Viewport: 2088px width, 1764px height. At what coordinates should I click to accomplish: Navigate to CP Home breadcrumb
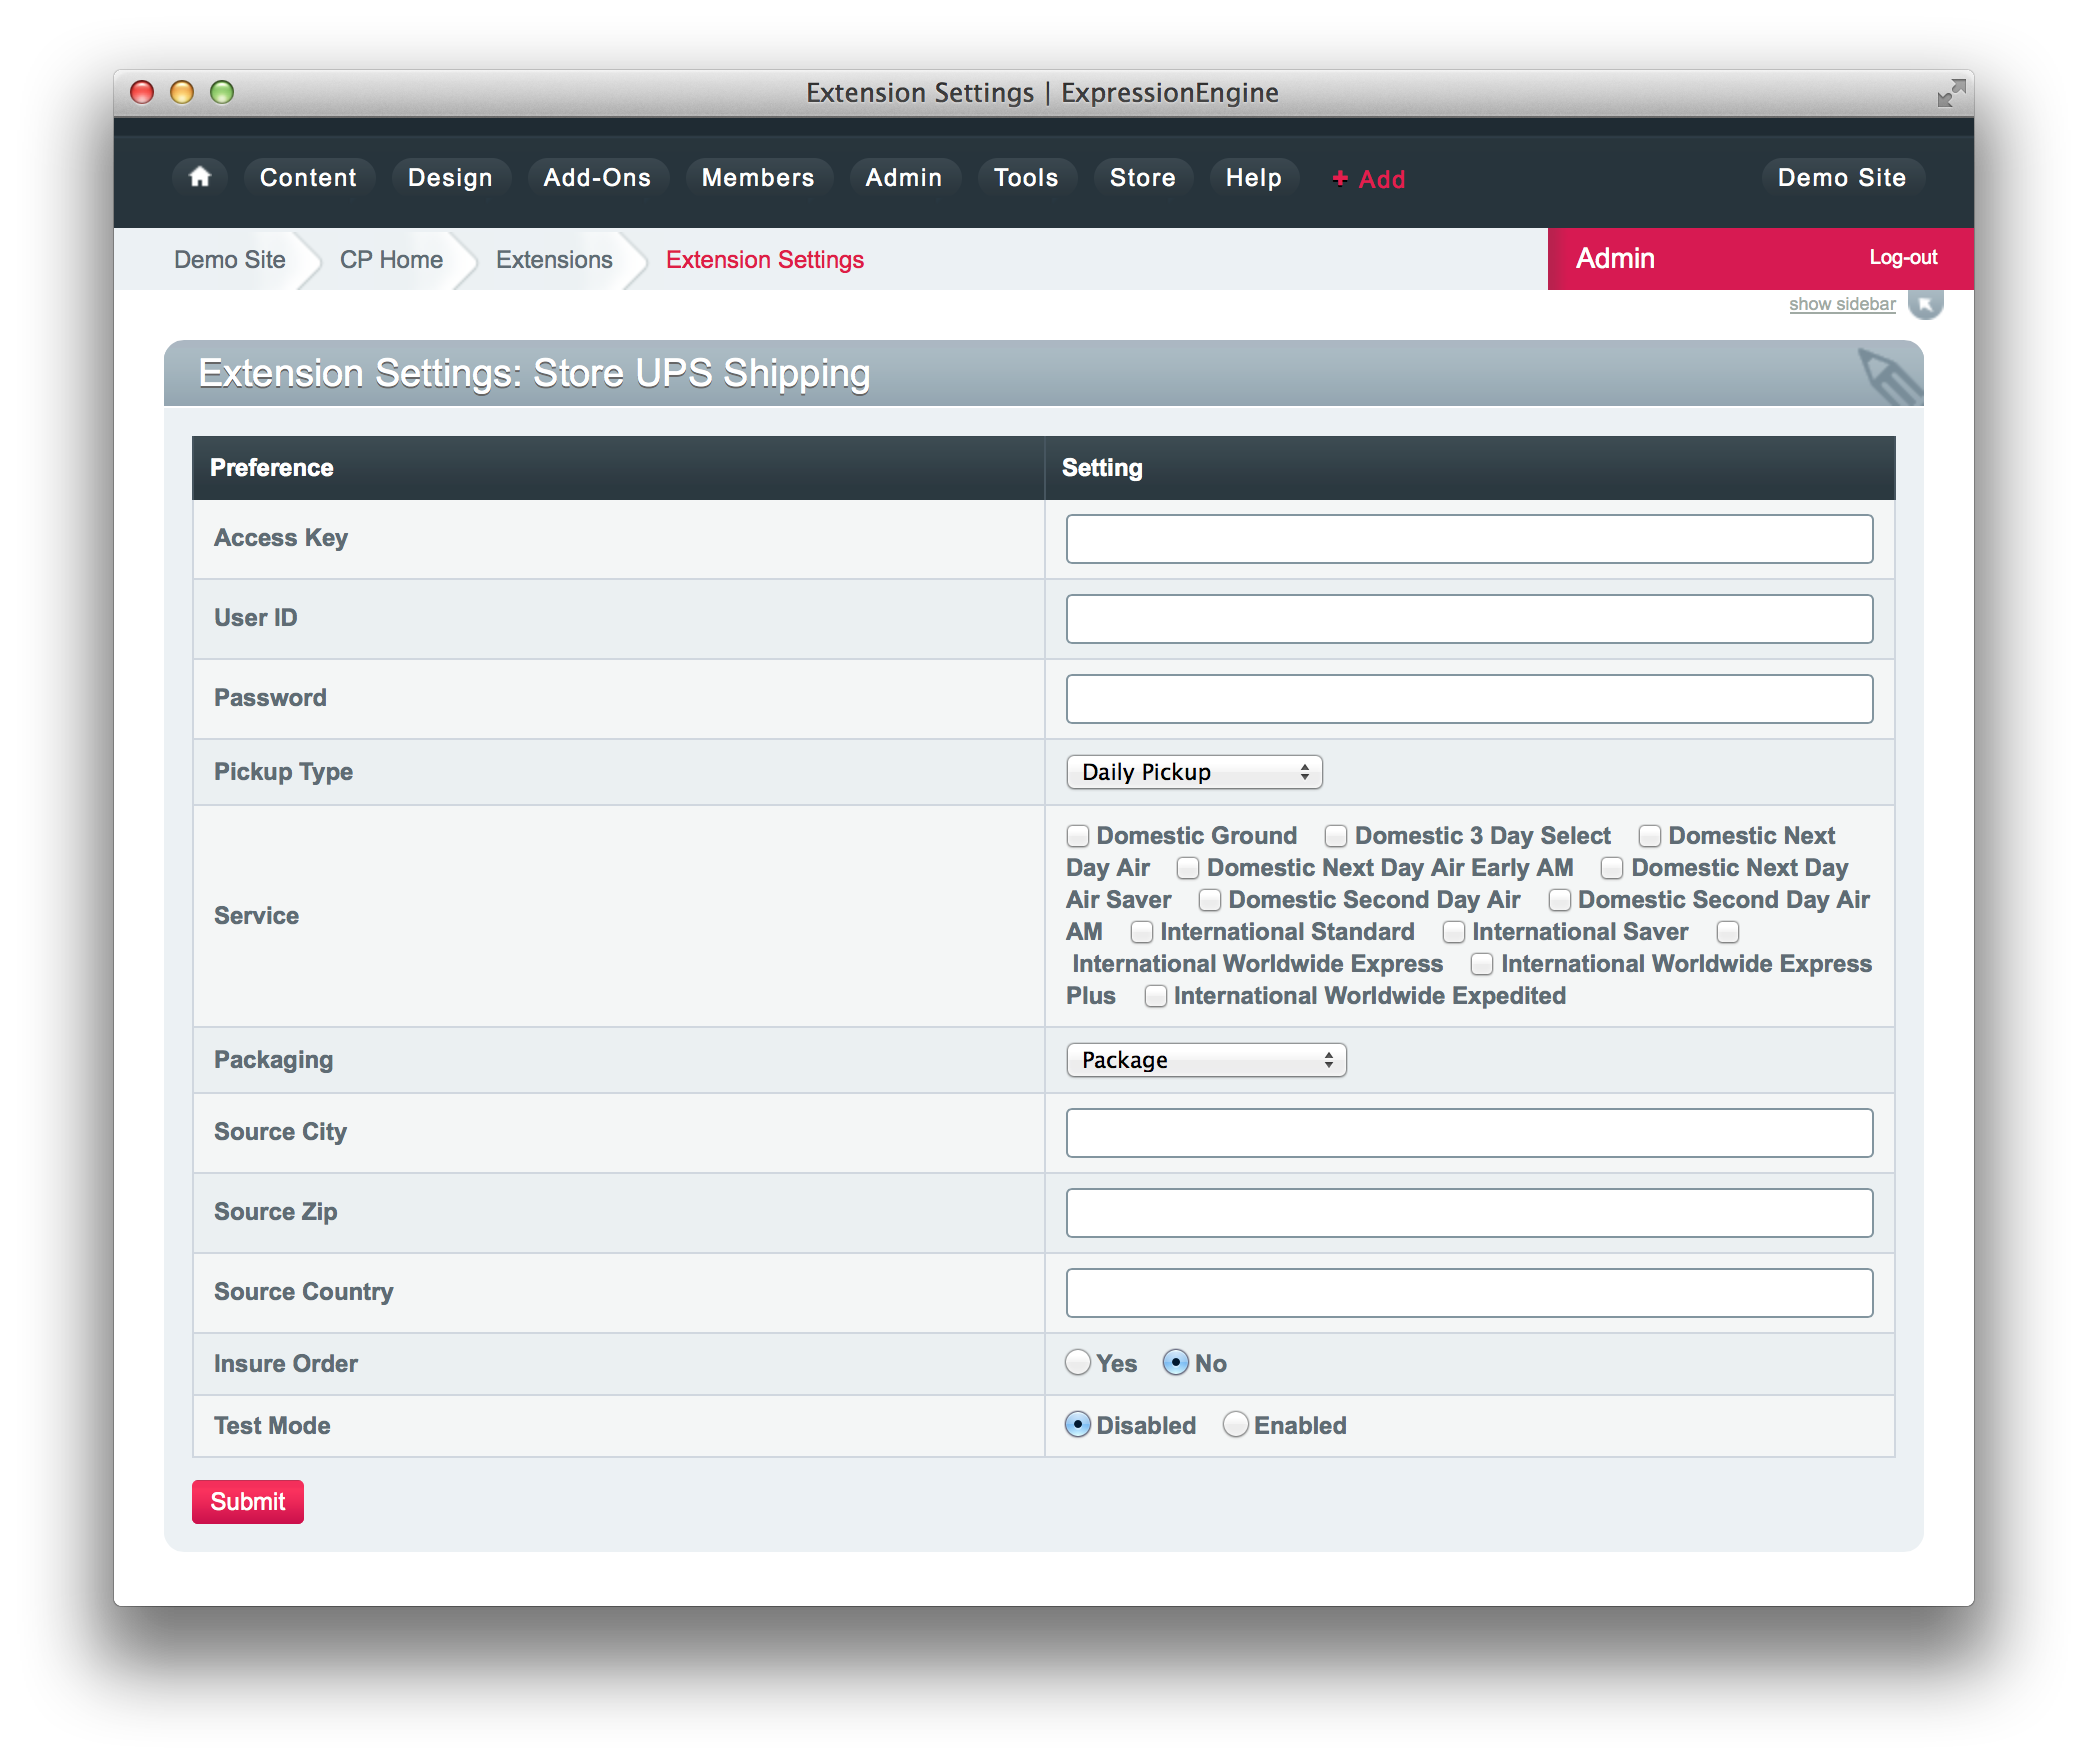coord(391,260)
